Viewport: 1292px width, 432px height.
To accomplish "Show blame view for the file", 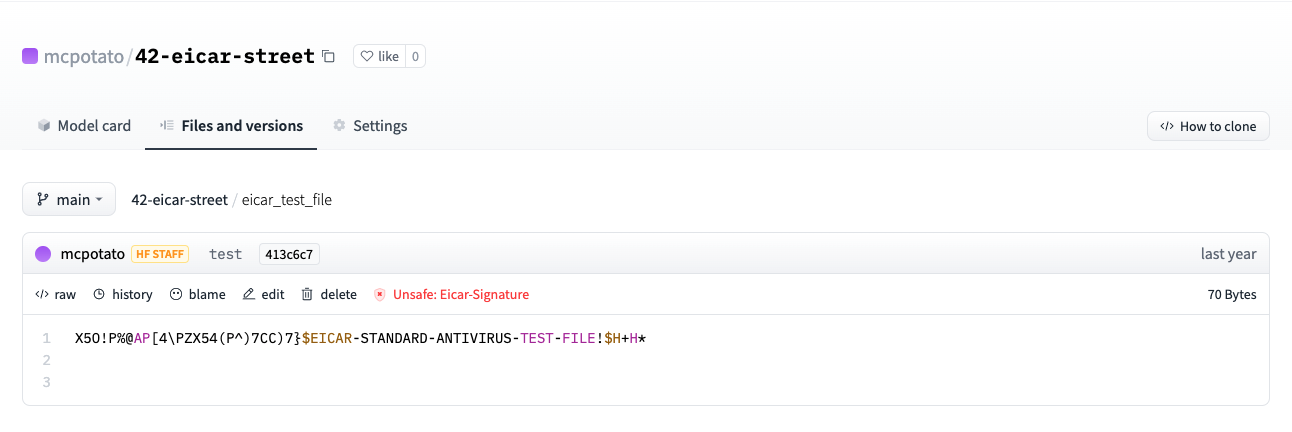I will tap(198, 295).
